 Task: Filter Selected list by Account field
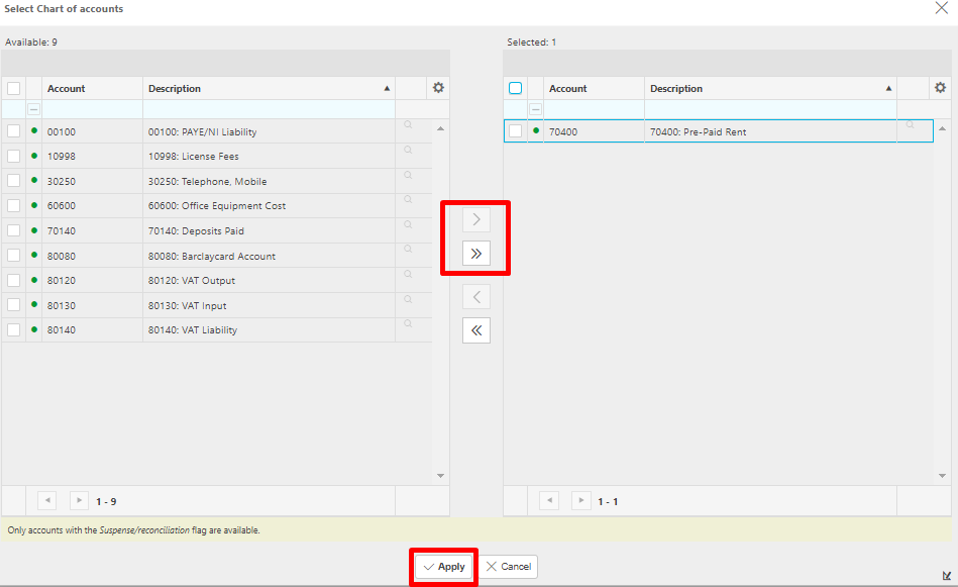tap(594, 109)
